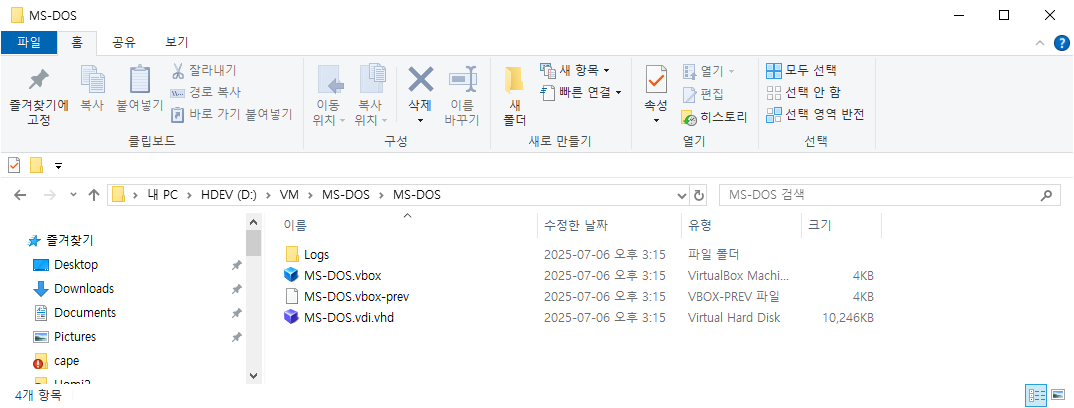Select 즐겨찾기 in navigation pane

pyautogui.click(x=69, y=240)
